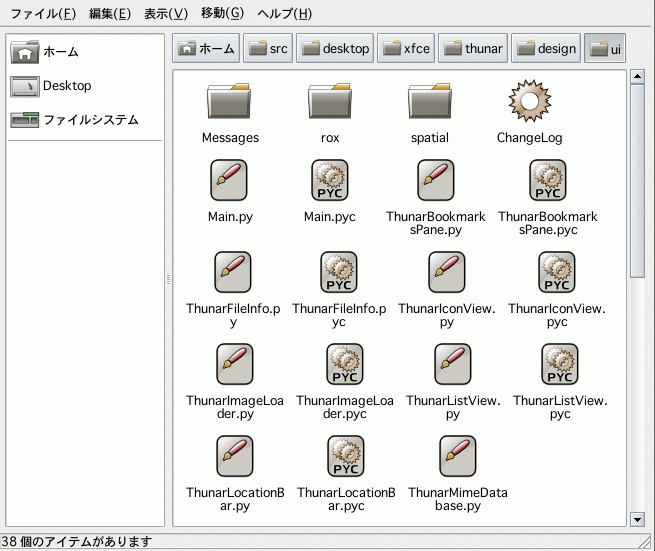Open the ファイル(F) menu

tap(42, 14)
